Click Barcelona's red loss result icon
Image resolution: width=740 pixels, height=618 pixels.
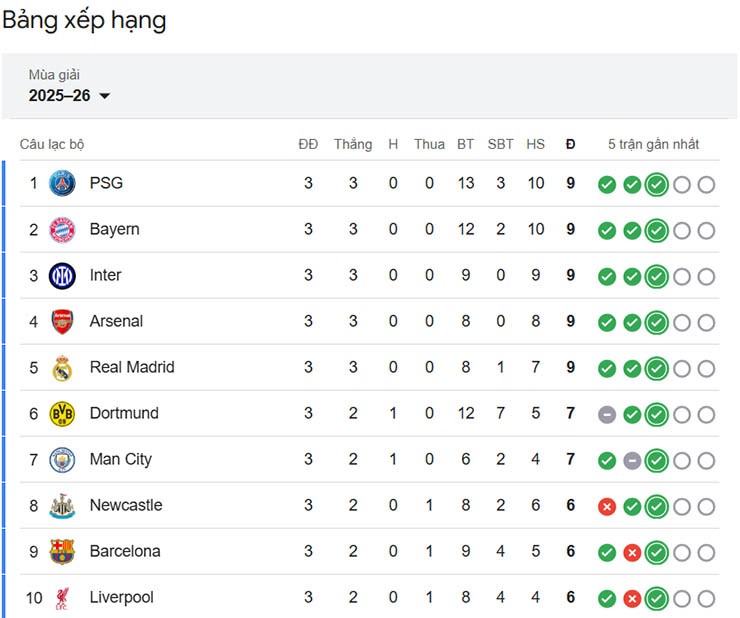click(631, 553)
